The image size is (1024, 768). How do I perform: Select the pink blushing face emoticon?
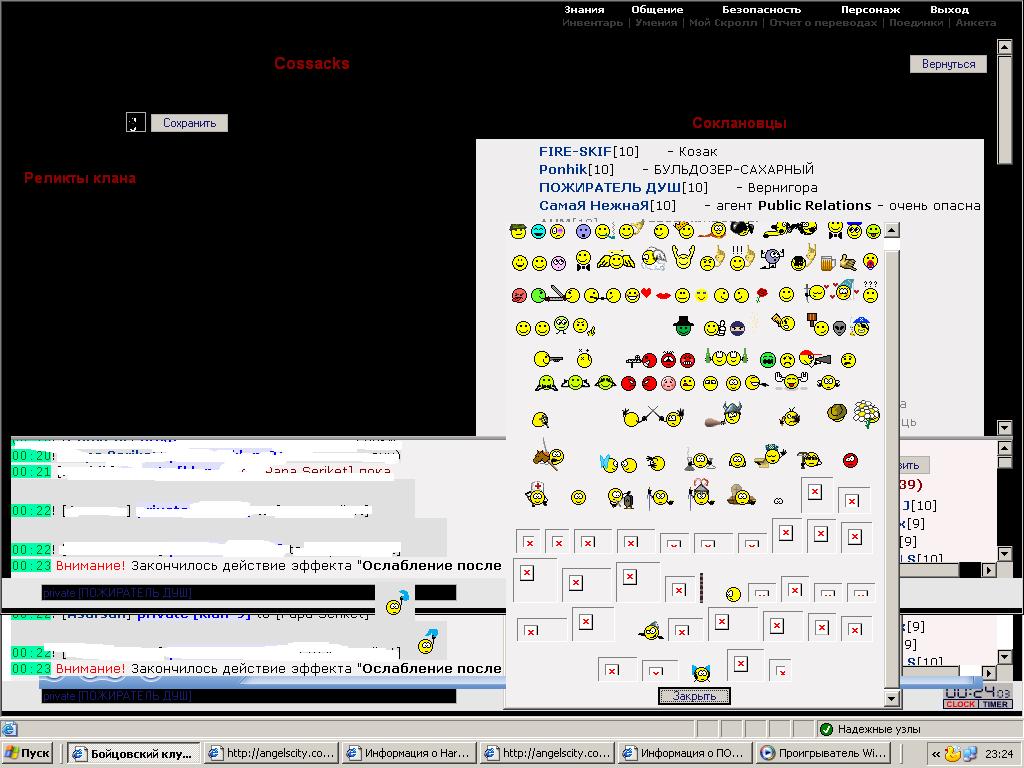click(668, 383)
